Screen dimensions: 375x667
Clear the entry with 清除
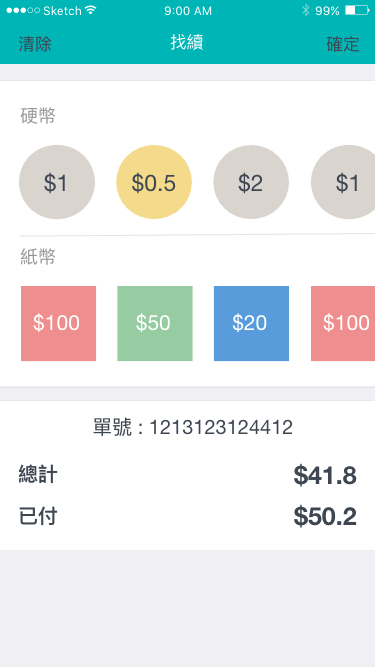coord(35,44)
